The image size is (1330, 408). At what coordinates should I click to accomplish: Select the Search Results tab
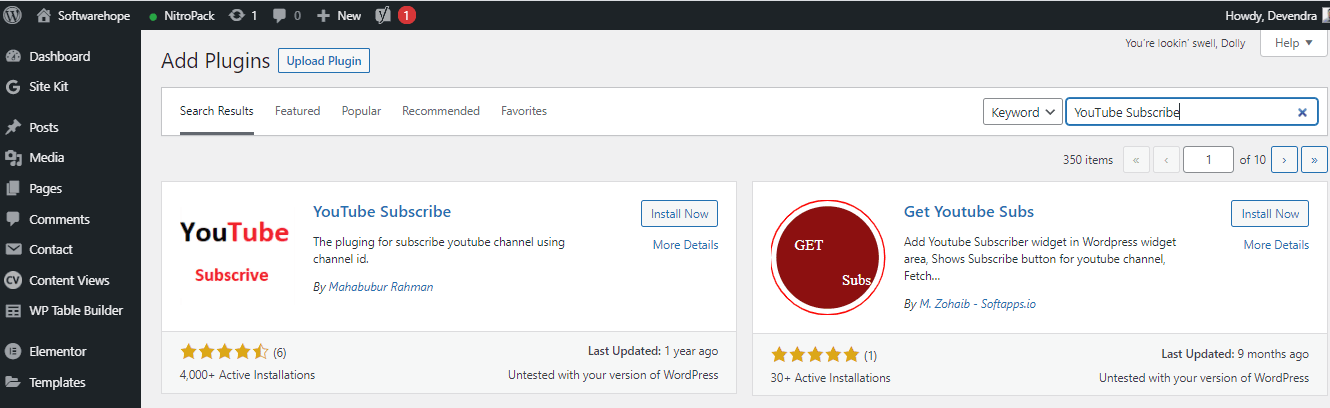(217, 111)
